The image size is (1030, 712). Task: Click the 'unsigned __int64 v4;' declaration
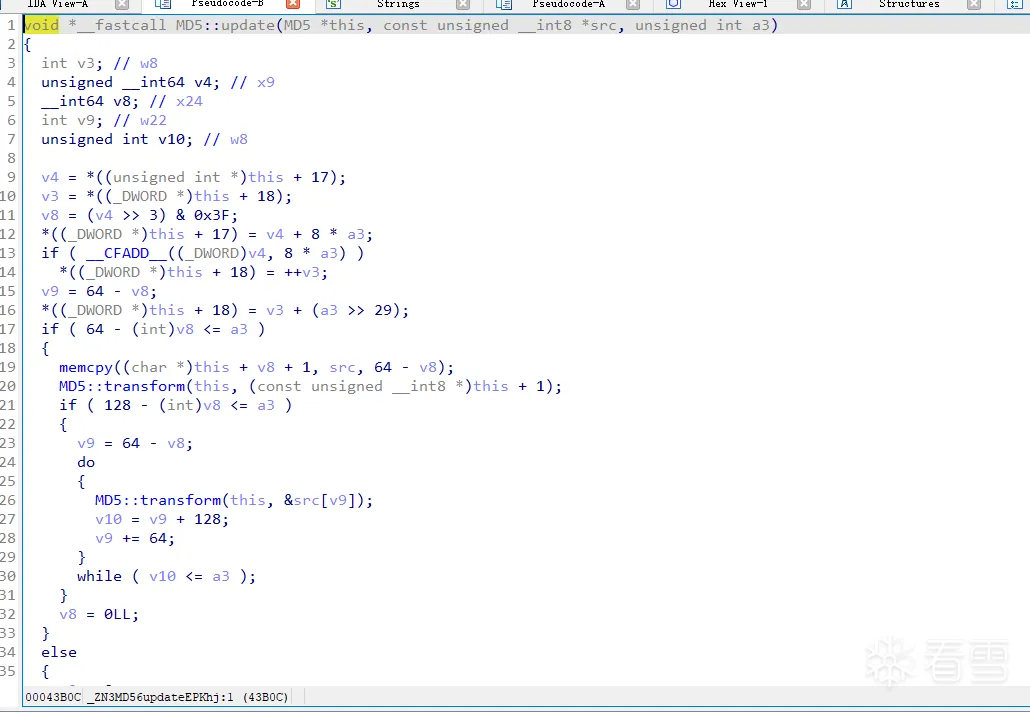(x=131, y=82)
